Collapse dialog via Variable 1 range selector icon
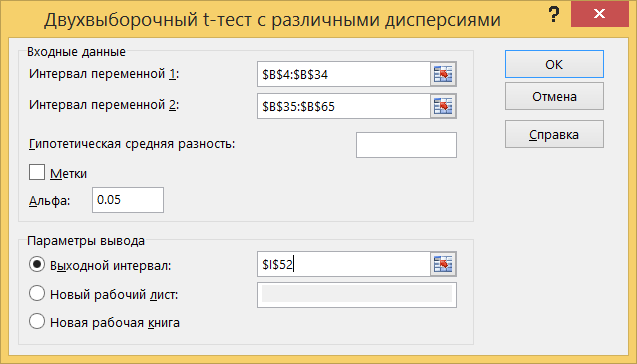Viewport: 637px width, 364px height. [443, 74]
